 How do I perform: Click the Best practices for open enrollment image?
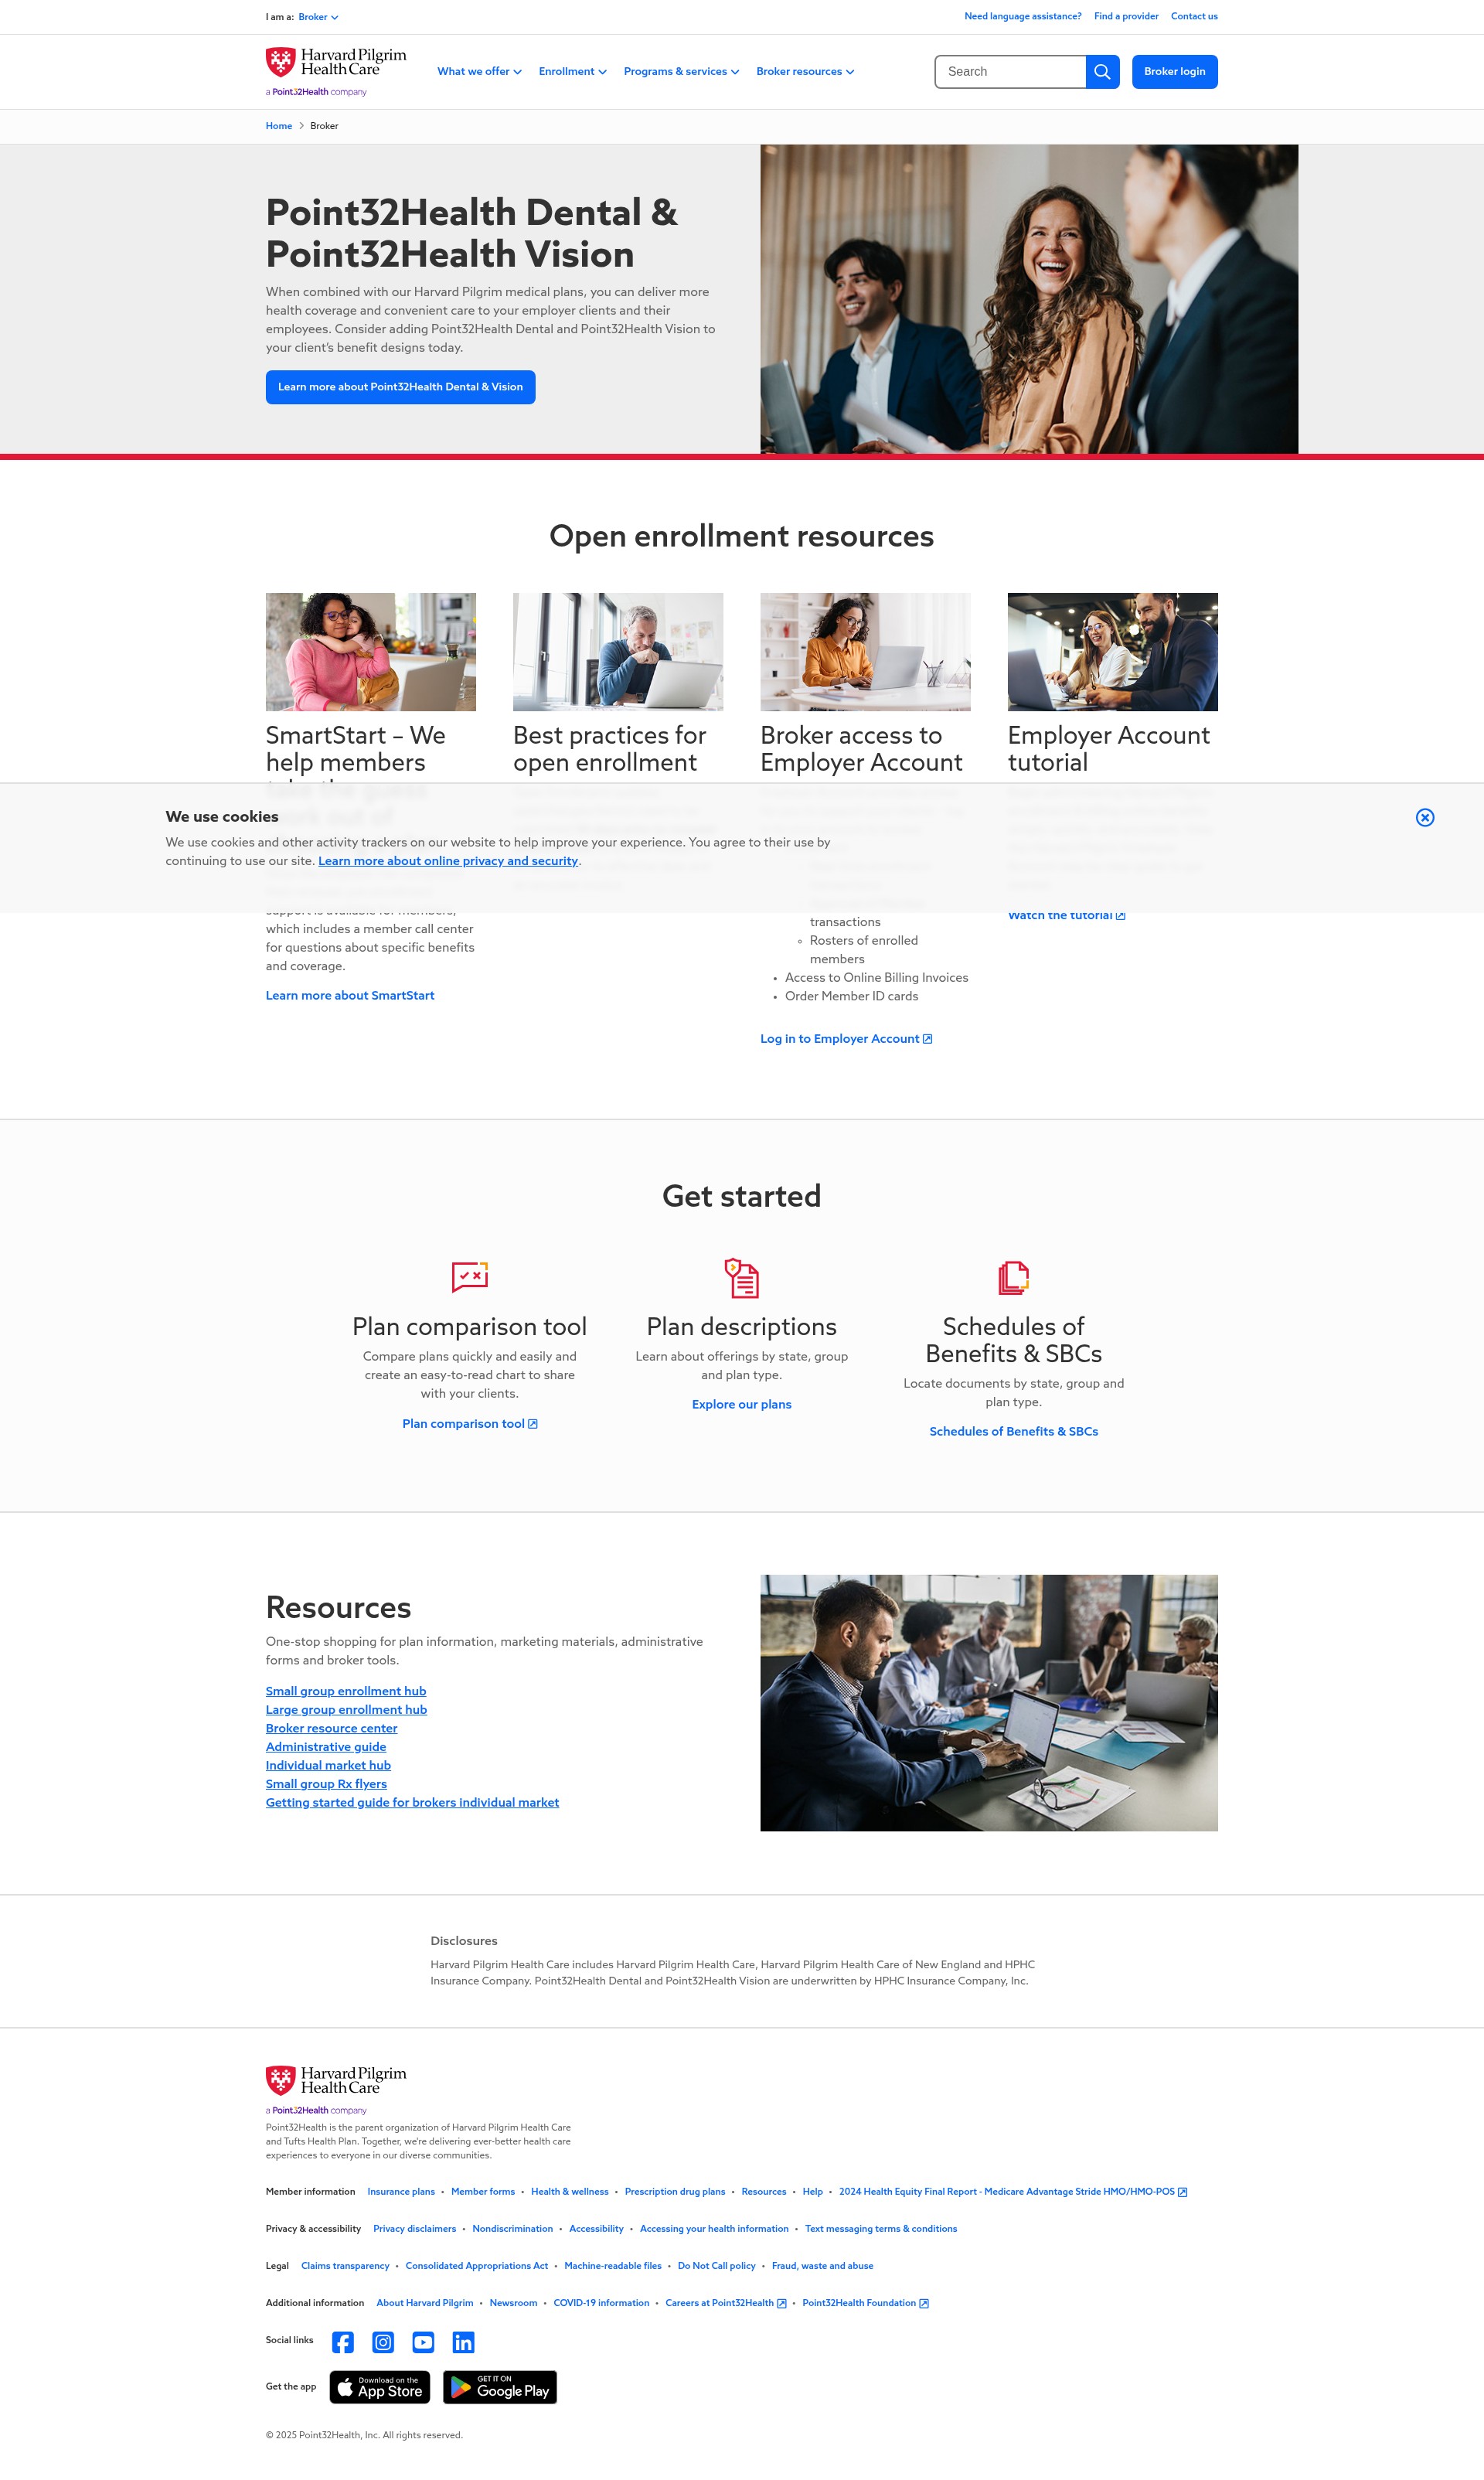coord(618,652)
